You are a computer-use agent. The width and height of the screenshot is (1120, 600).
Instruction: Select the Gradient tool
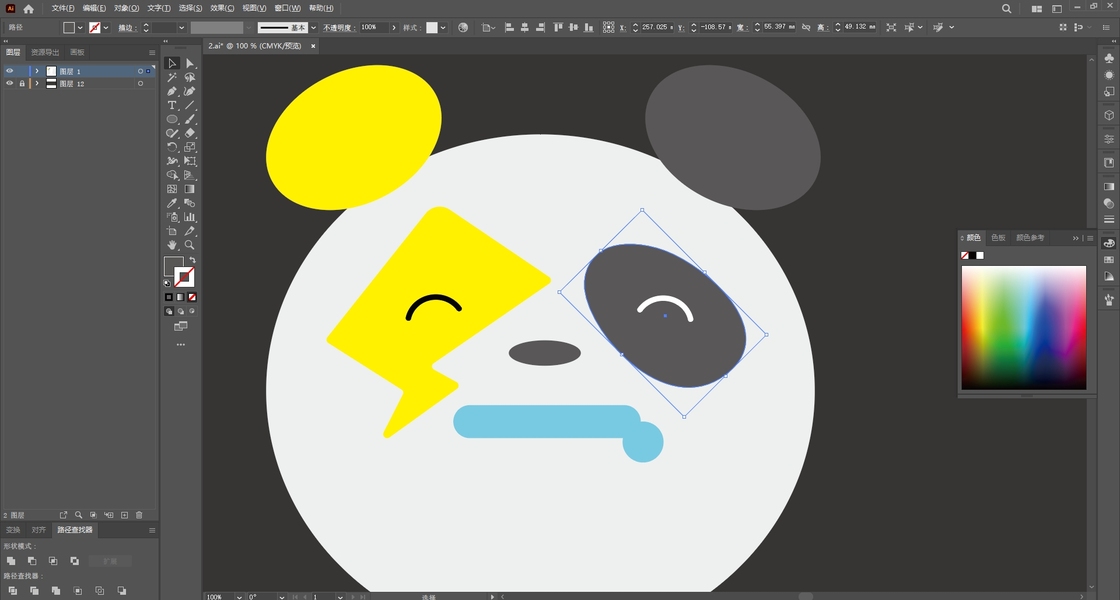189,189
